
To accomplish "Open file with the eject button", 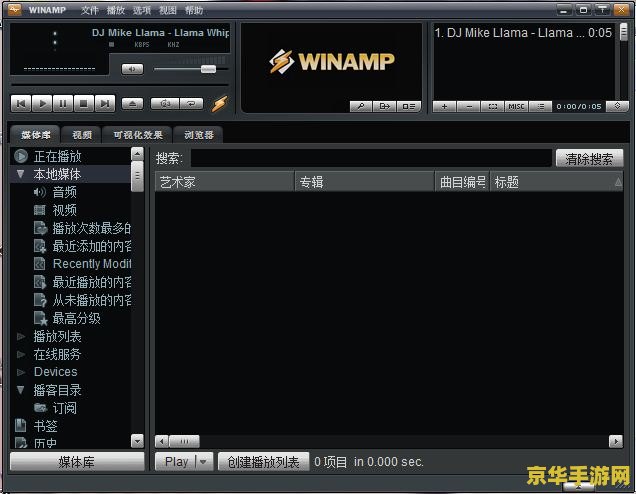I will pyautogui.click(x=133, y=104).
